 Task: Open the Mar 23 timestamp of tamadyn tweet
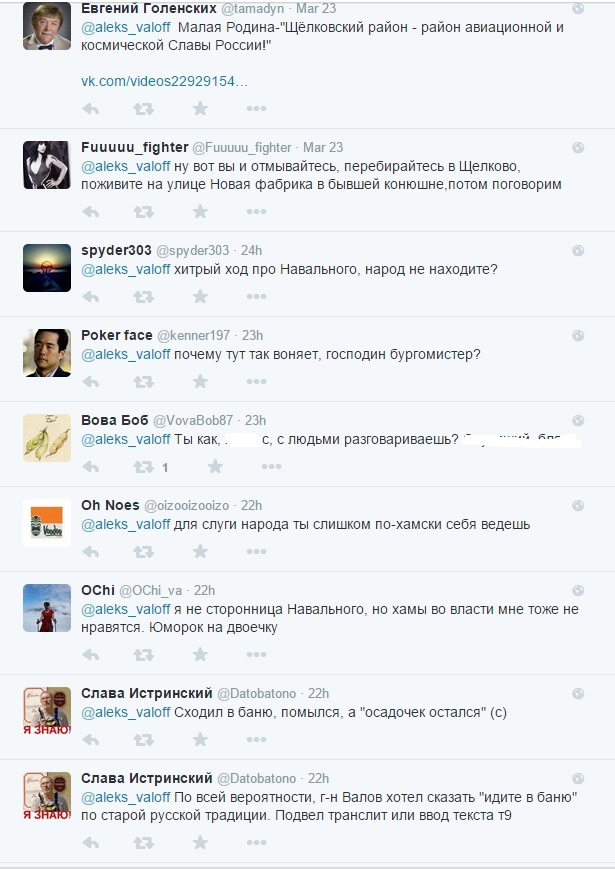(x=316, y=9)
